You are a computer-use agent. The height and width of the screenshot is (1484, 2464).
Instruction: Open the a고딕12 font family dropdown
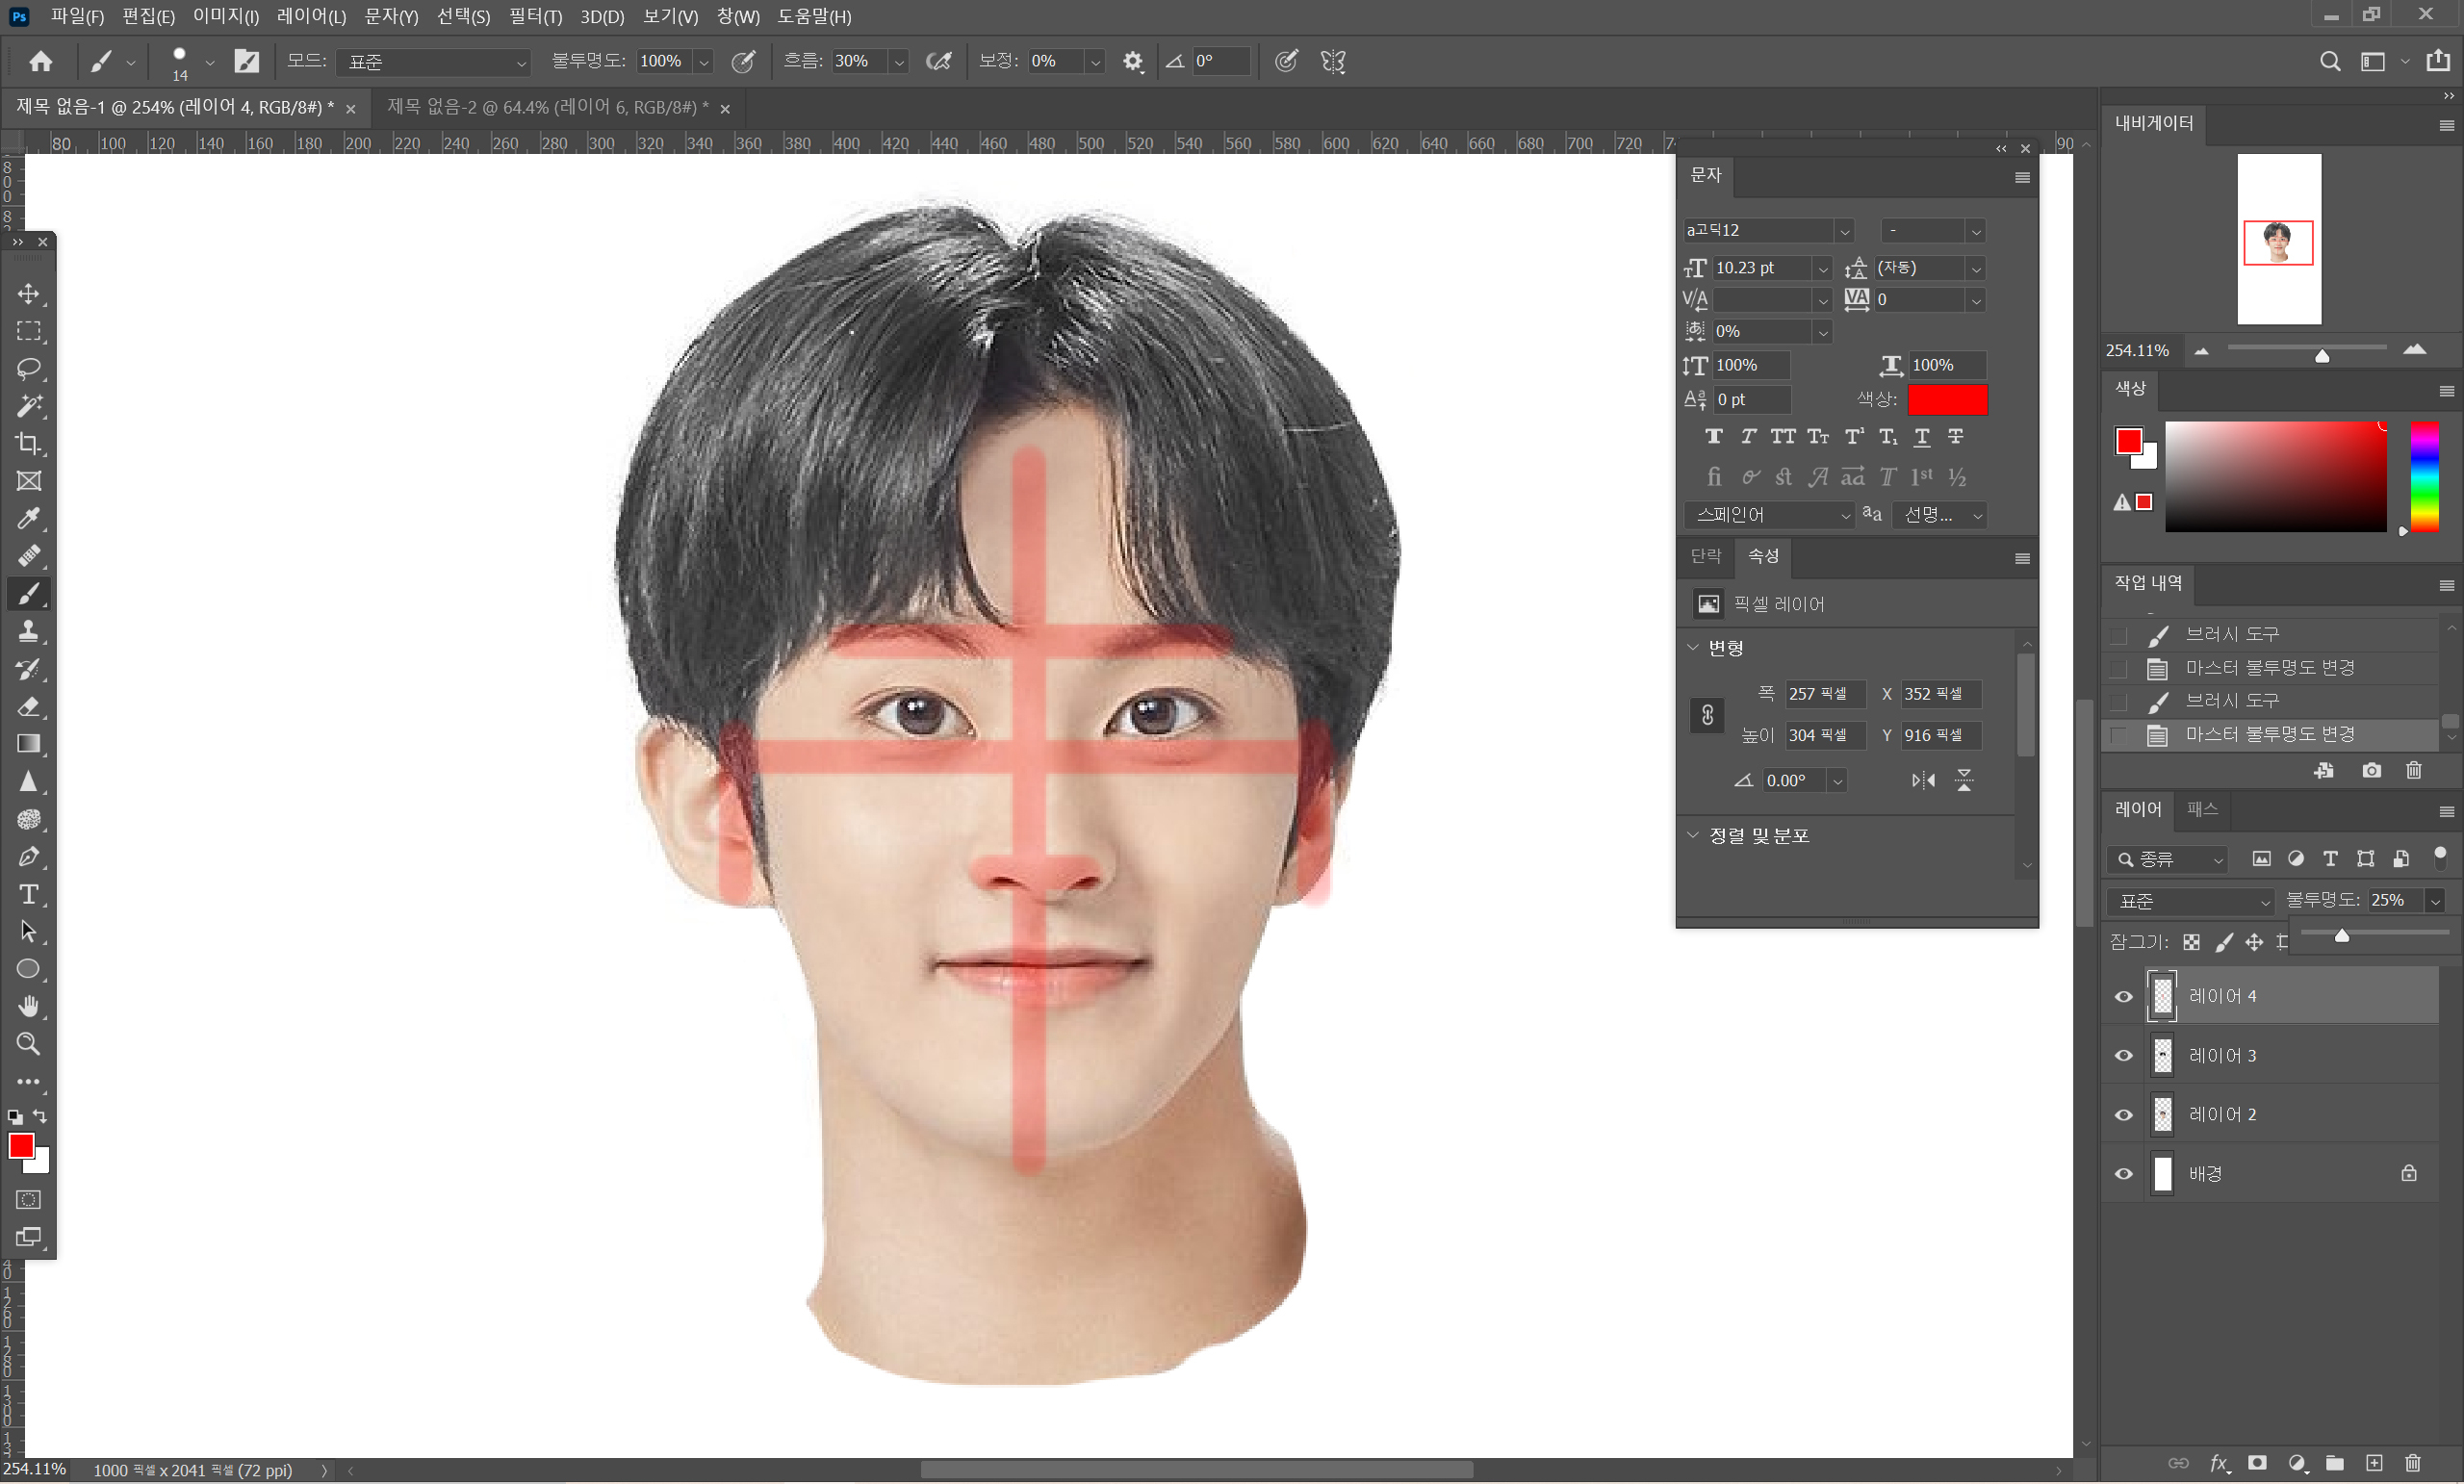pos(1843,231)
